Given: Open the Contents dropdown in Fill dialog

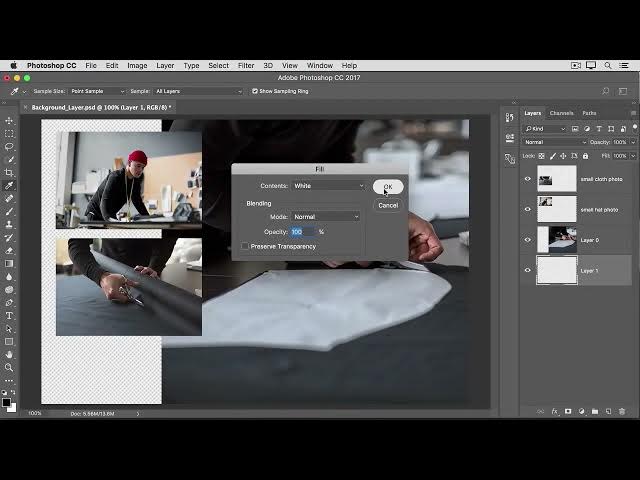Looking at the screenshot, I should (328, 186).
